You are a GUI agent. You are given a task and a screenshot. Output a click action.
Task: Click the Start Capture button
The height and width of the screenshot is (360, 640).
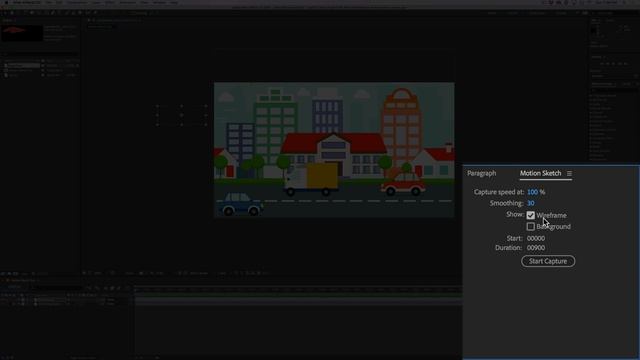548,261
